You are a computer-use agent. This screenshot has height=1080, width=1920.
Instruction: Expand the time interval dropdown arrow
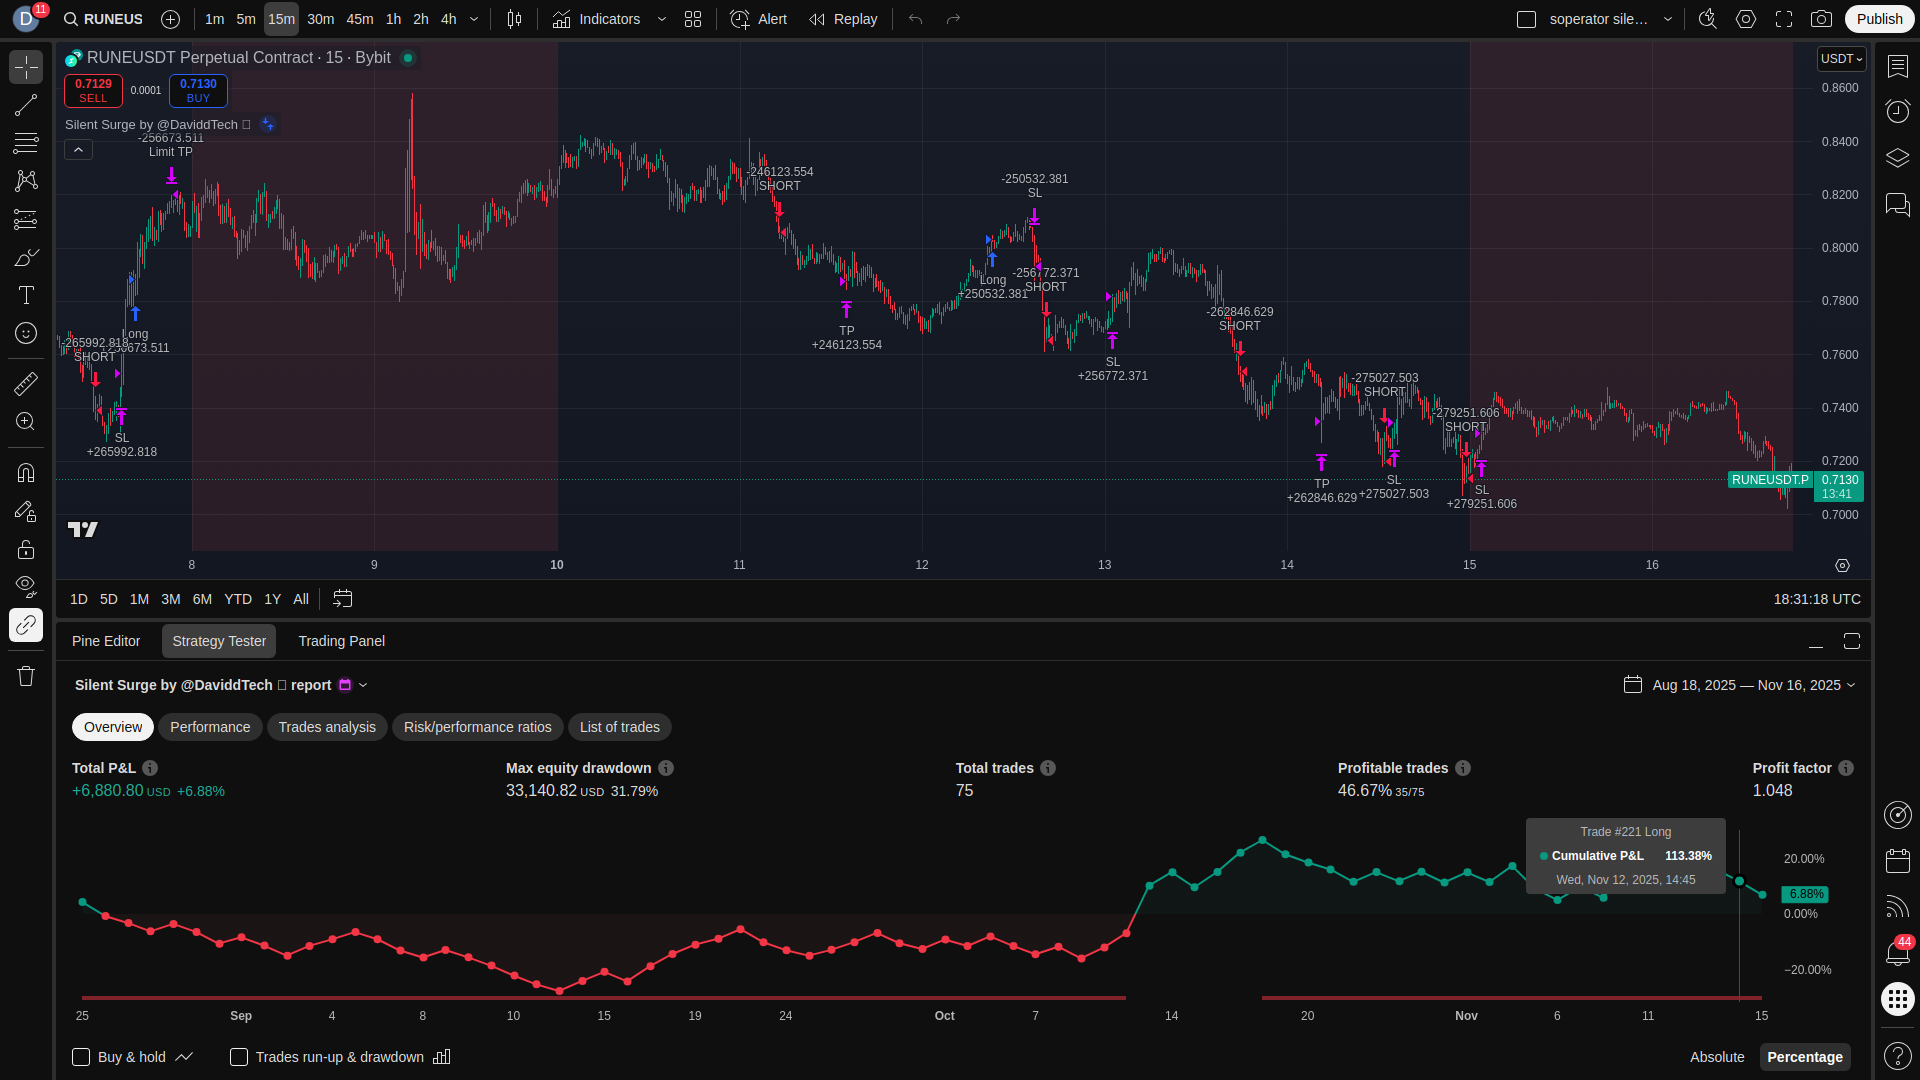[474, 19]
